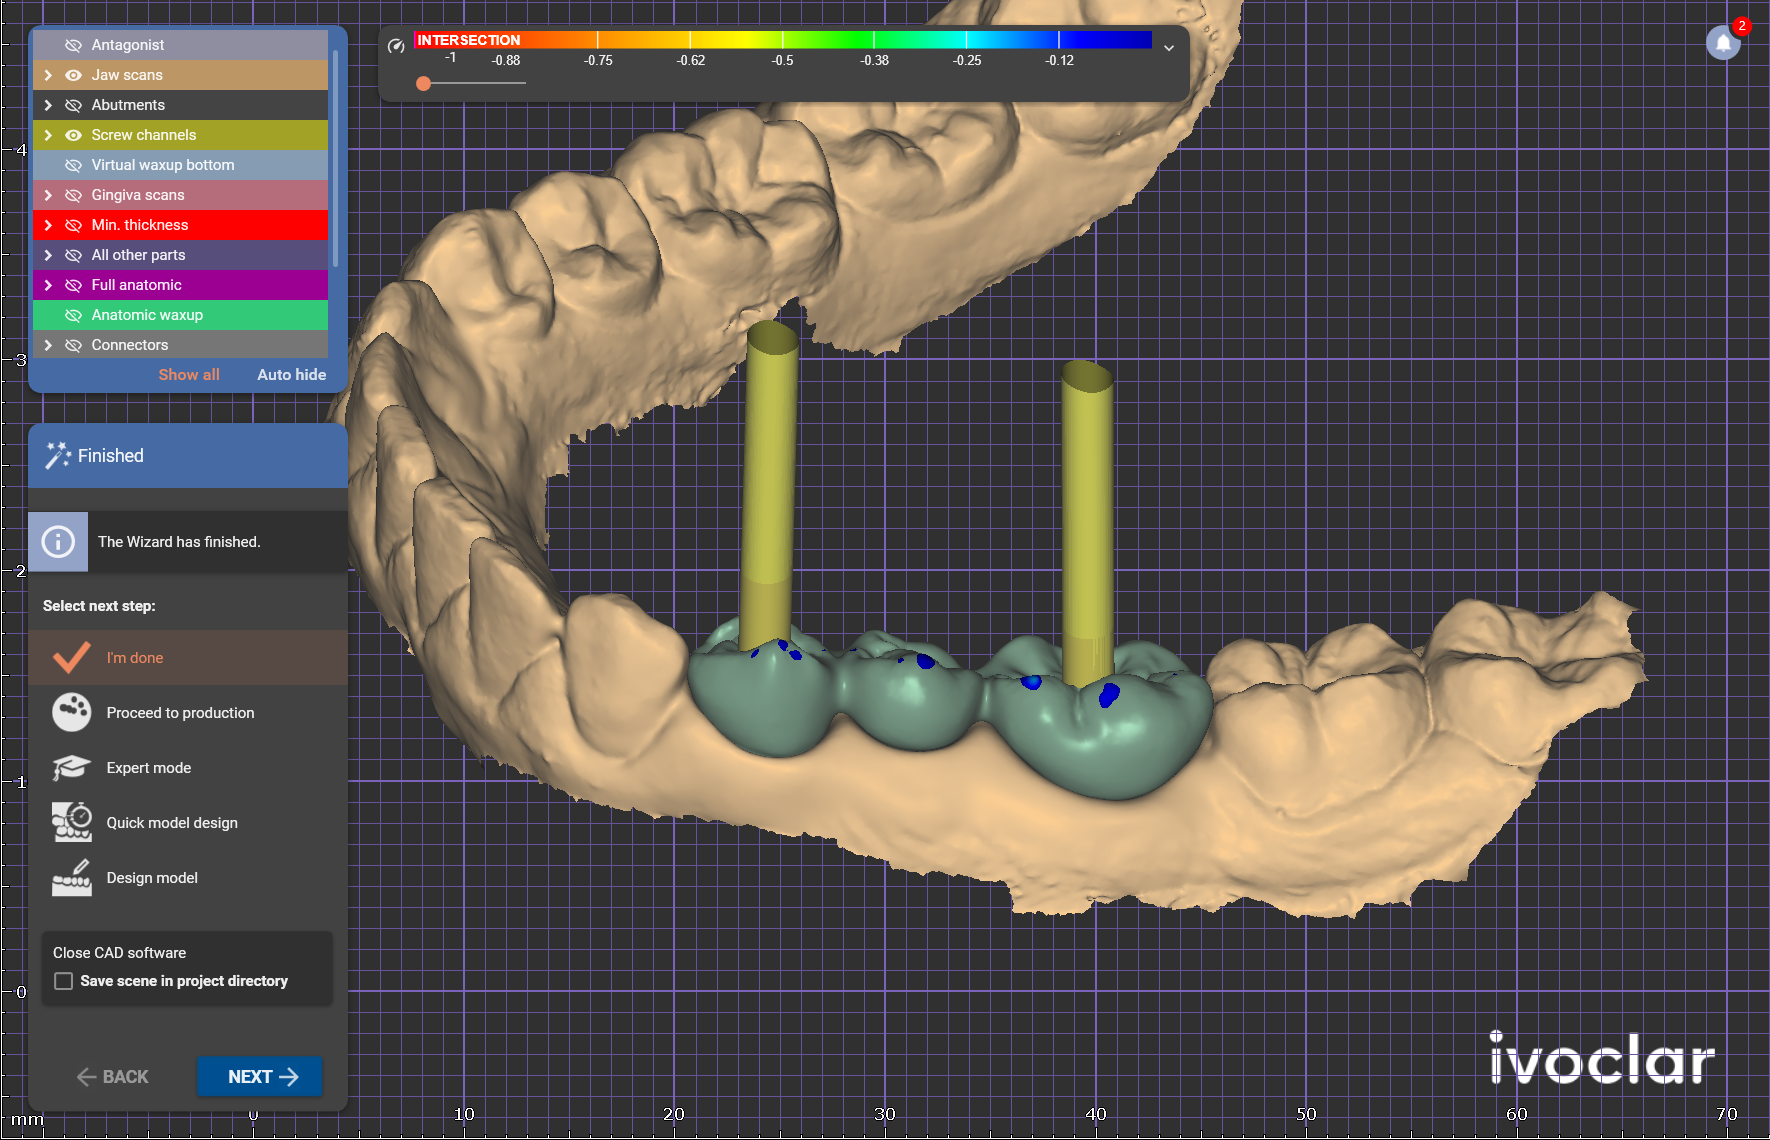Click the I'm done checkmark icon

(72, 657)
